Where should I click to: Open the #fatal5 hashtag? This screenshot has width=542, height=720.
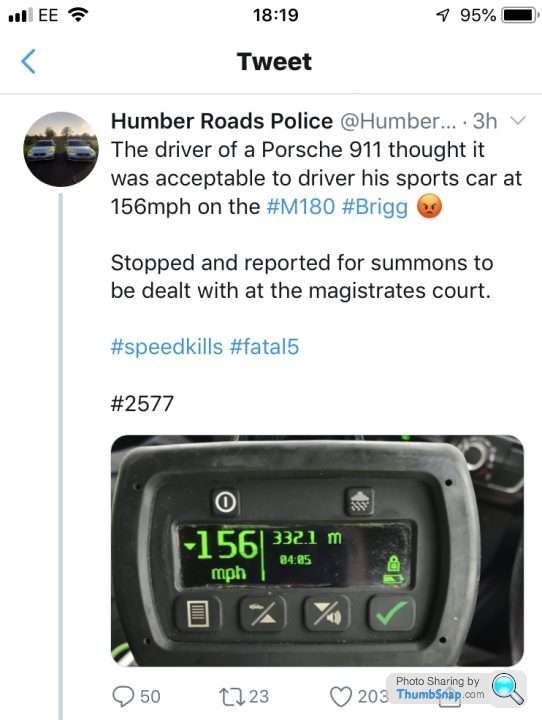click(x=264, y=346)
